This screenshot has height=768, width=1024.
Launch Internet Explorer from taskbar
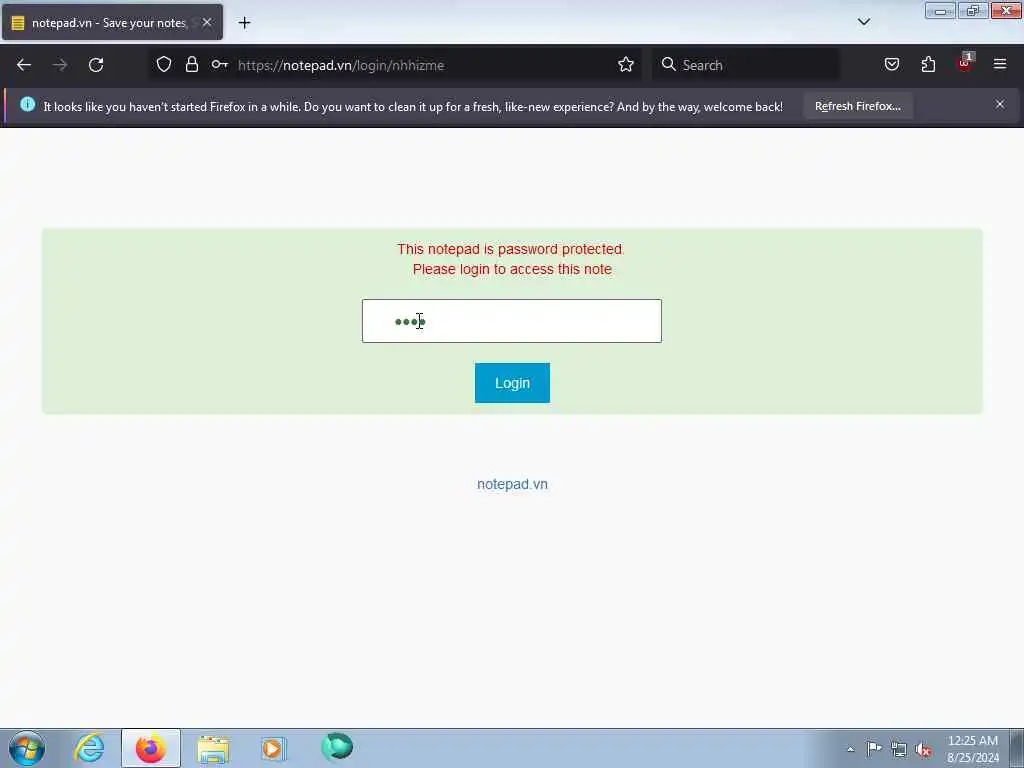point(89,748)
